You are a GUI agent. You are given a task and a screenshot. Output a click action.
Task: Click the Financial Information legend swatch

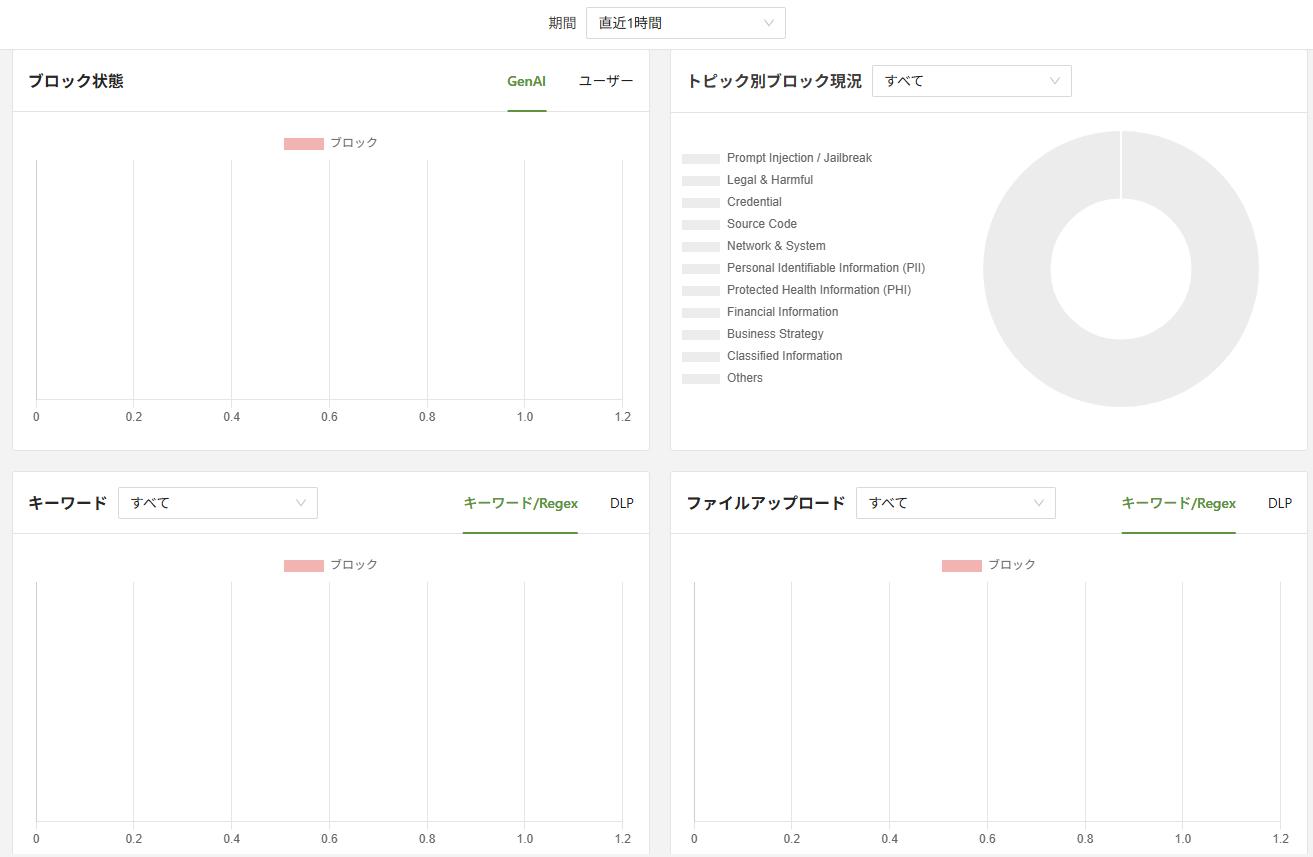coord(701,313)
